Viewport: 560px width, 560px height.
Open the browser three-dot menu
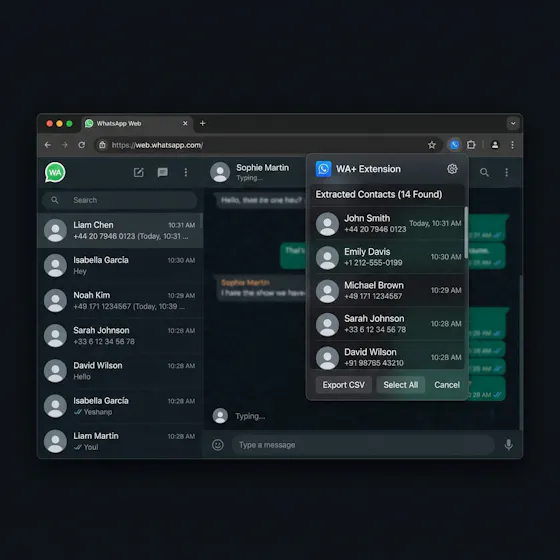(x=512, y=145)
